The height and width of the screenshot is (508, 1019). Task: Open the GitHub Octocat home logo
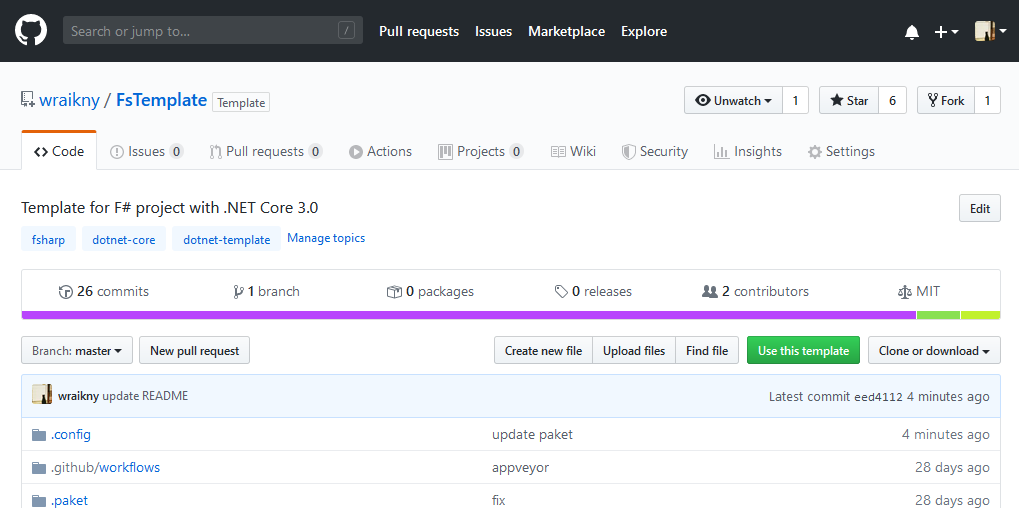pyautogui.click(x=31, y=31)
